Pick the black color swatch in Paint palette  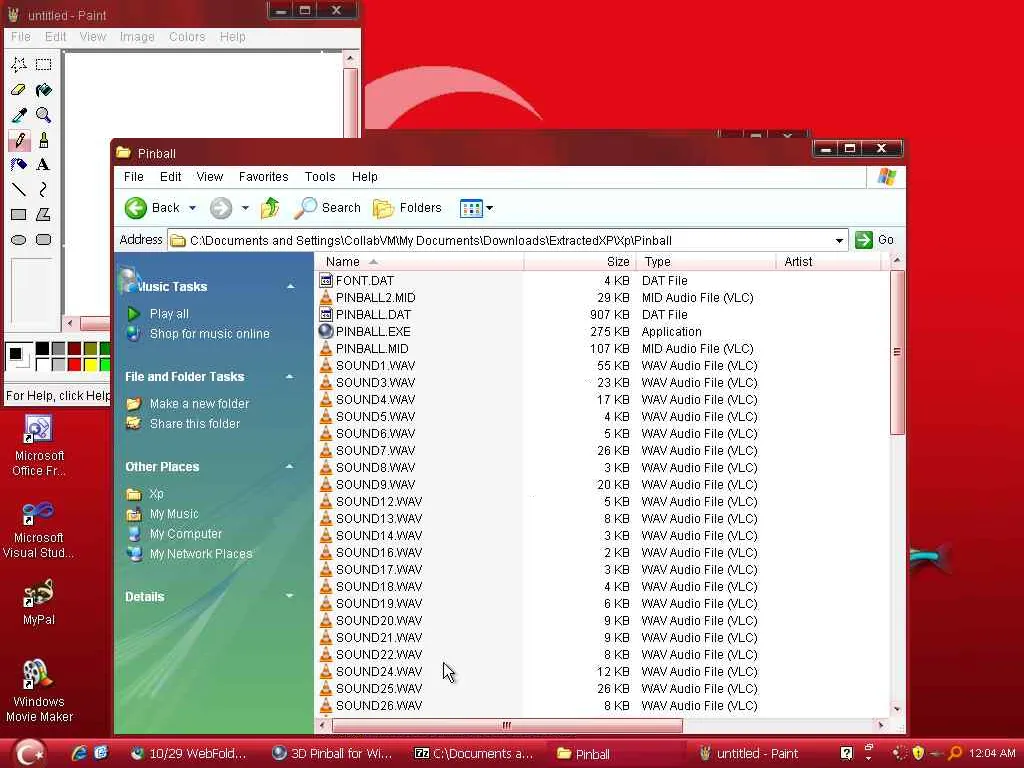click(42, 349)
